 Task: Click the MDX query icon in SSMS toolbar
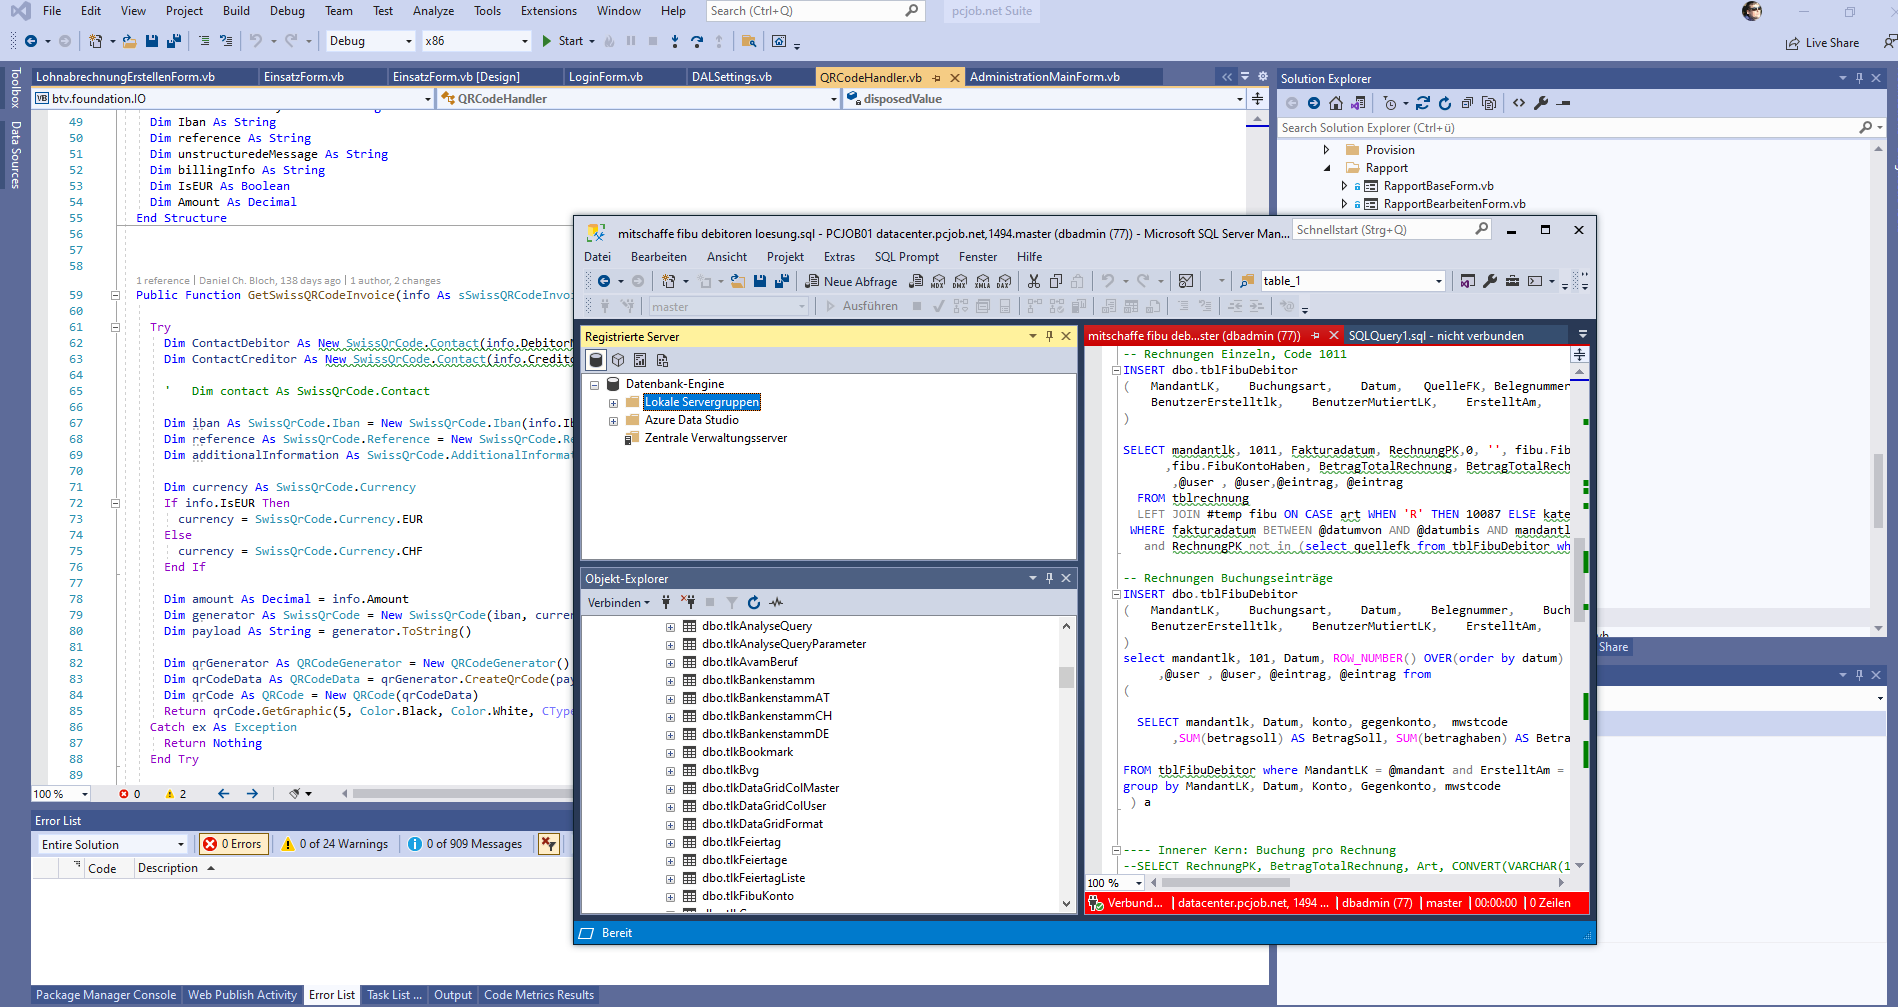pyautogui.click(x=938, y=281)
